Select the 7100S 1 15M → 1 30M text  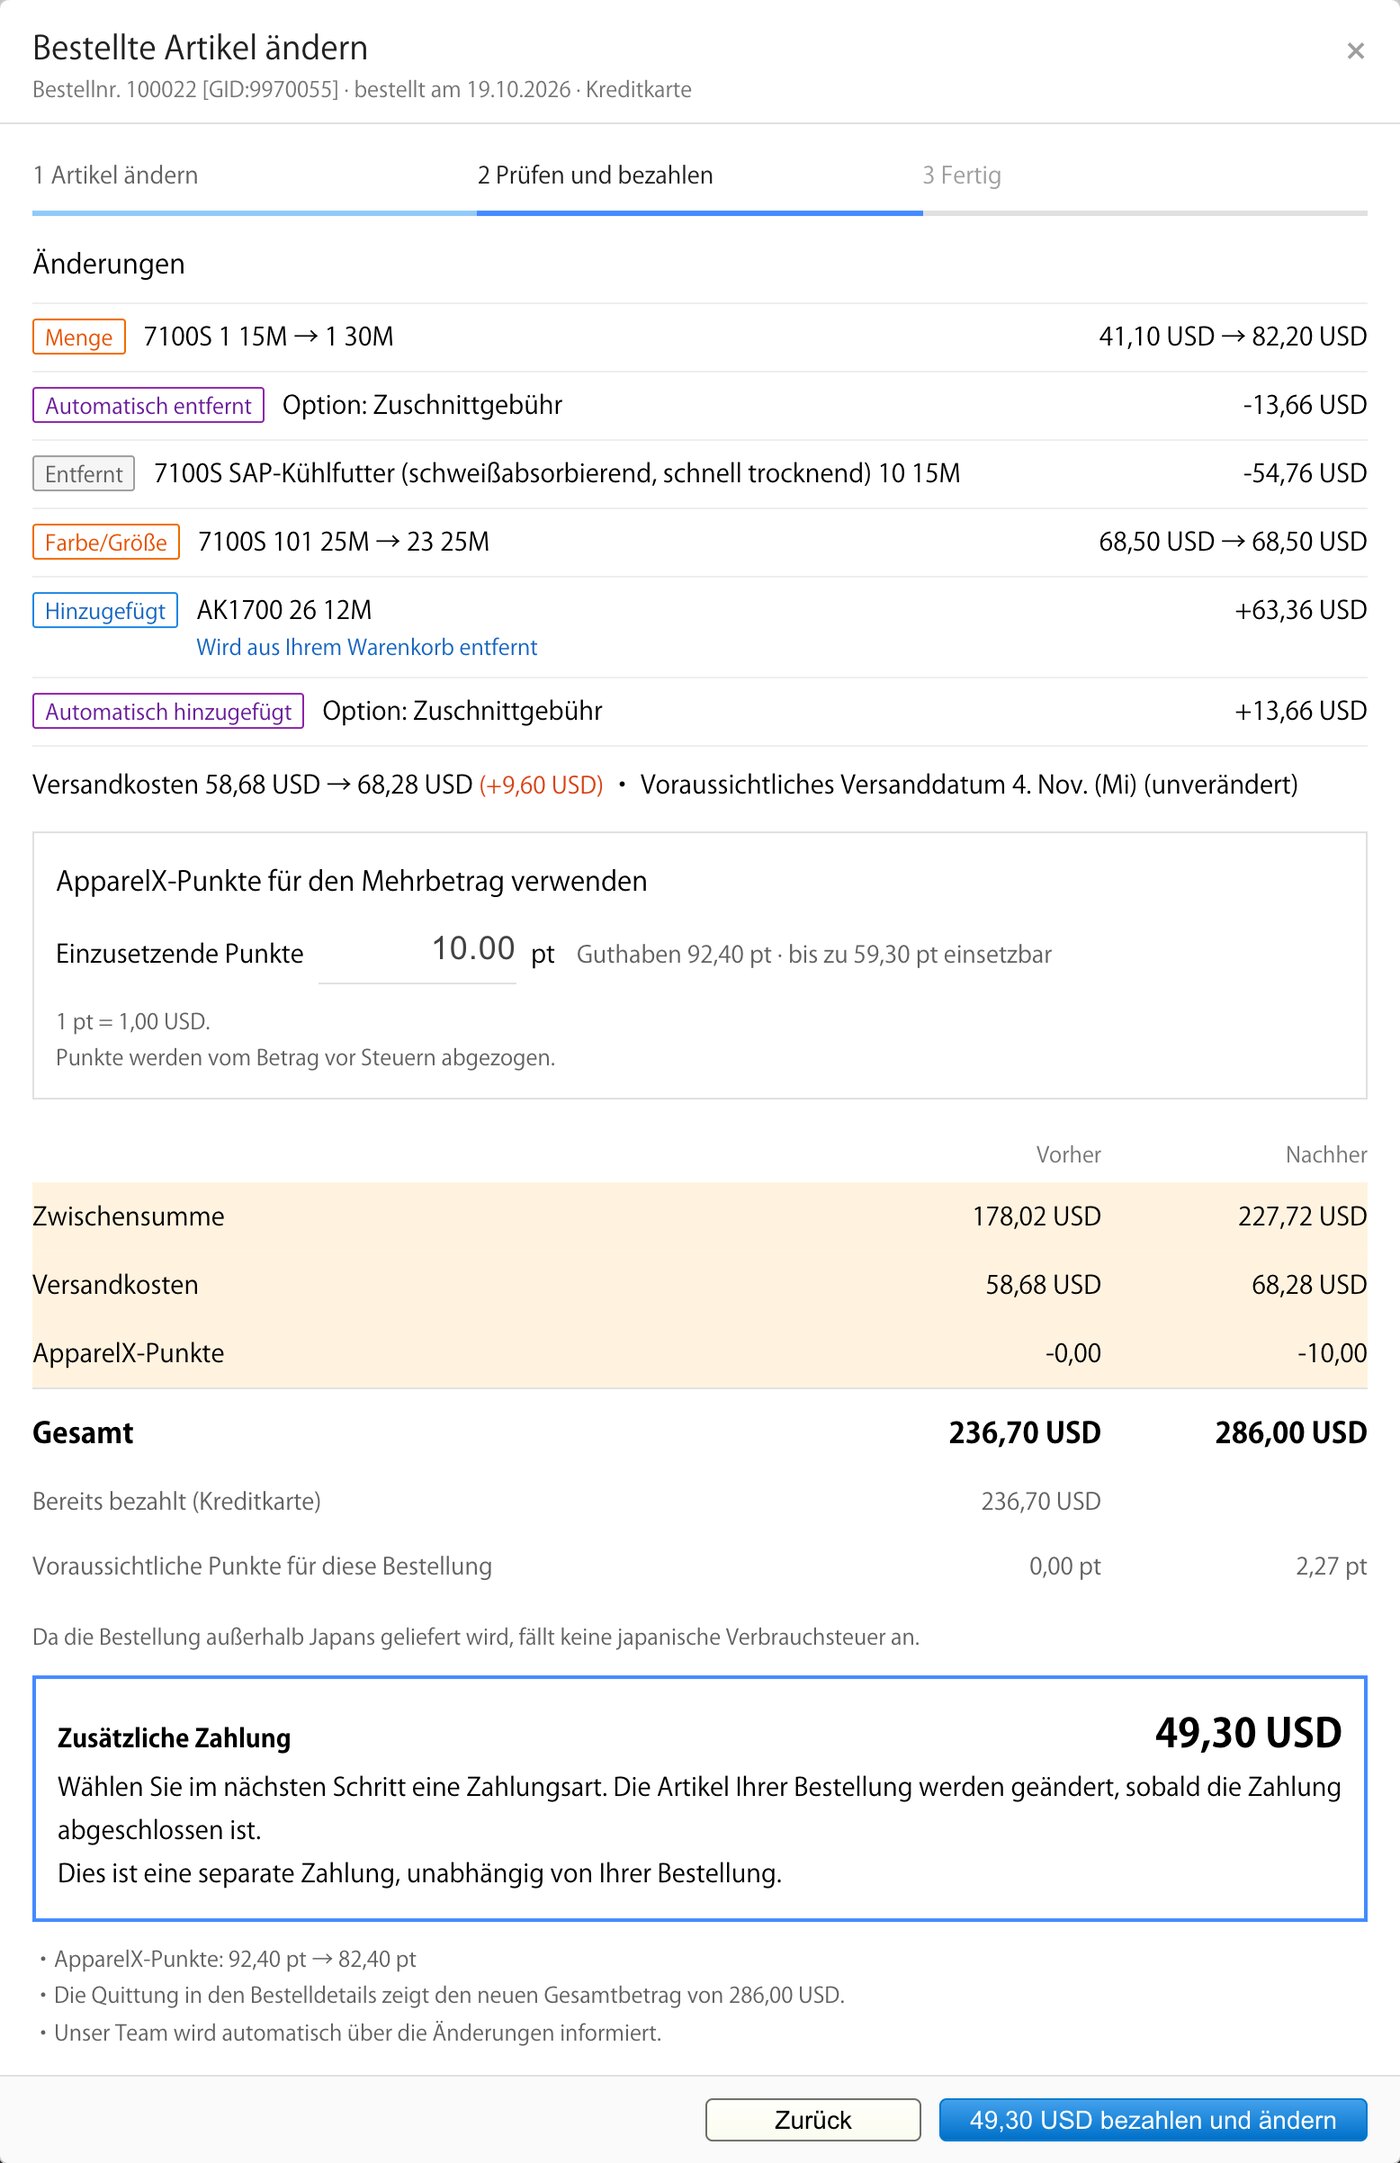tap(269, 337)
